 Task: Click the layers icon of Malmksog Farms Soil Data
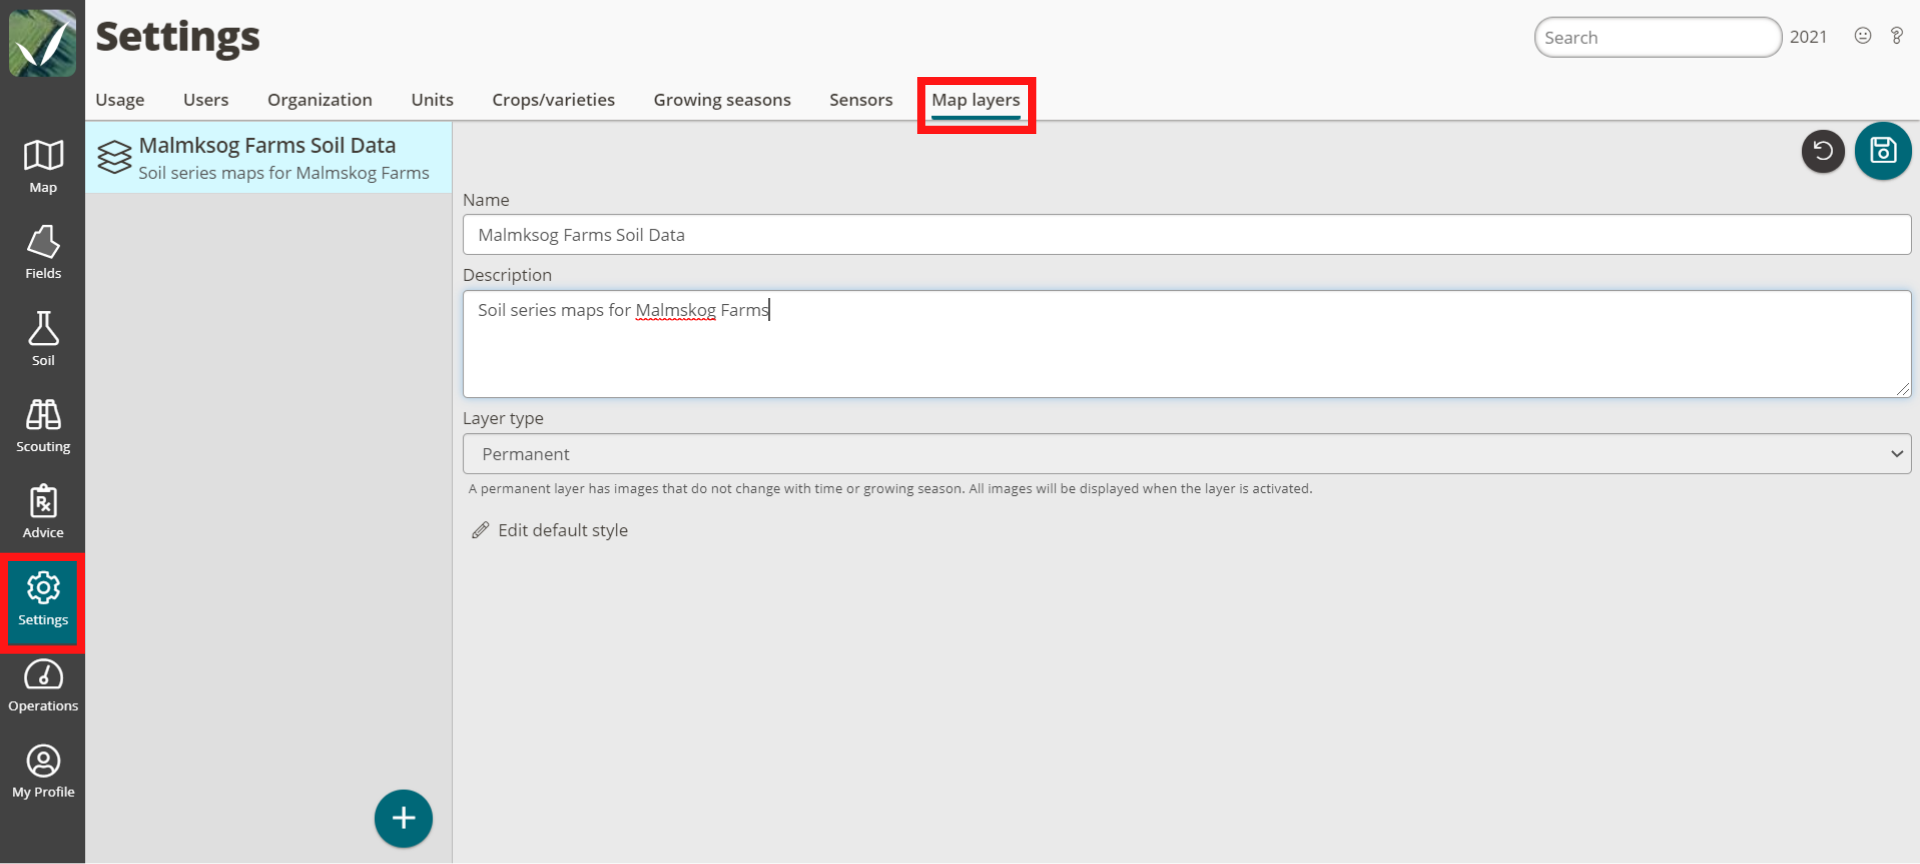pyautogui.click(x=114, y=157)
